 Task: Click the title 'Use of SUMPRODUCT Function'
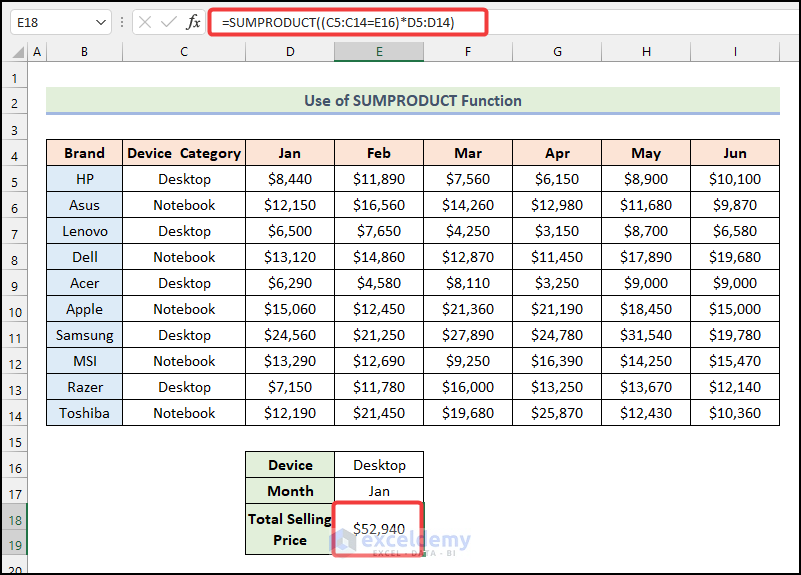pos(413,101)
